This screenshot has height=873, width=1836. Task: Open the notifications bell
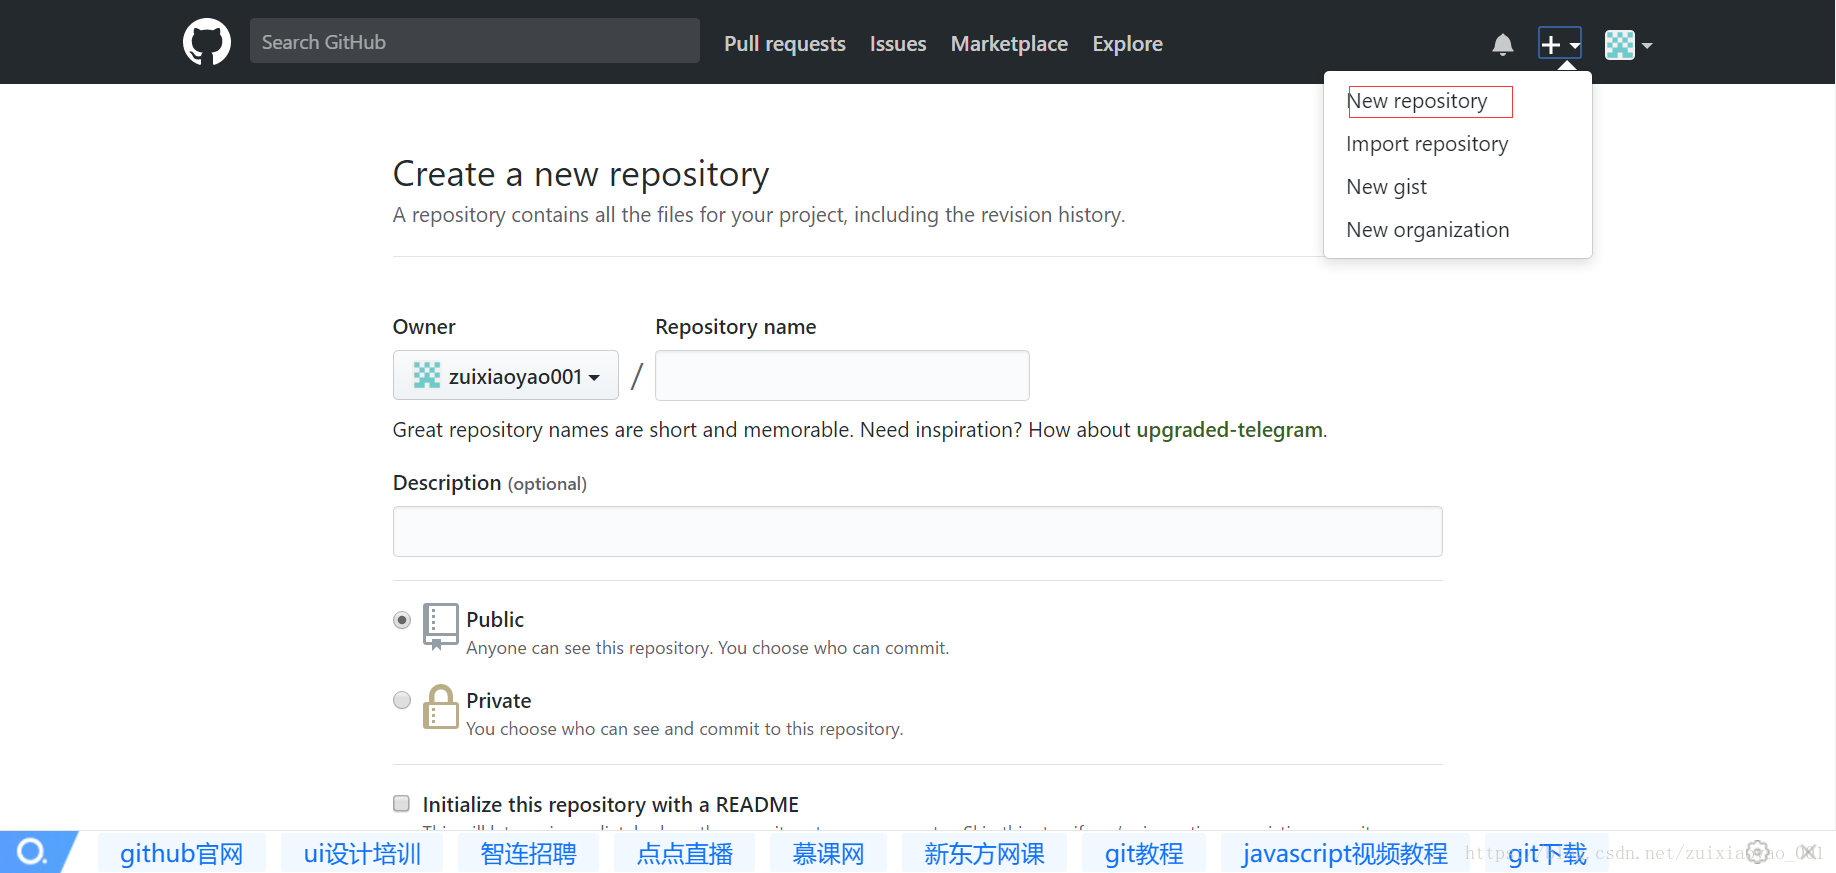[1502, 44]
